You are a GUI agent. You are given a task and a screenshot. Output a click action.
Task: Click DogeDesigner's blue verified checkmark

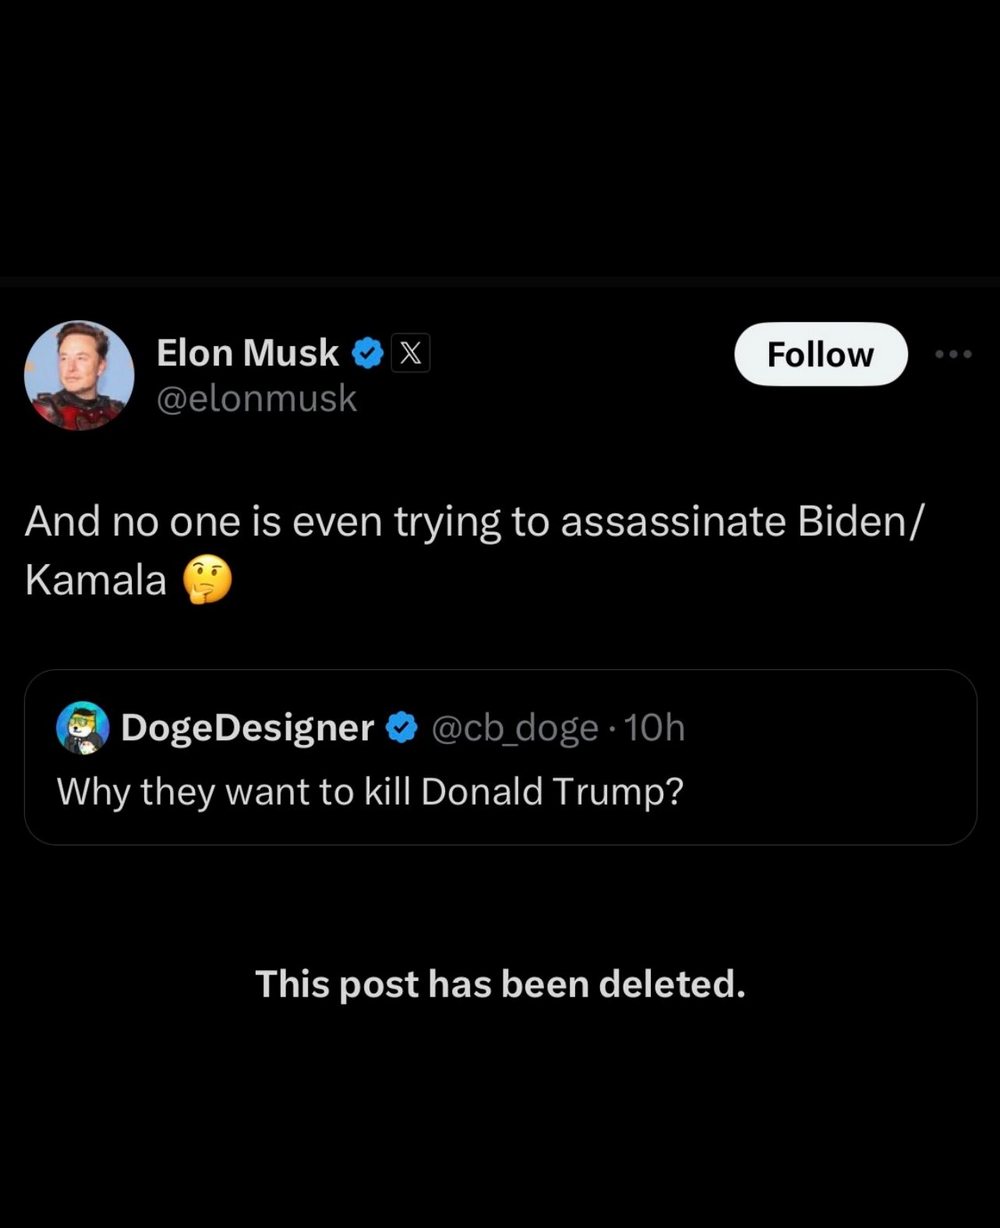pyautogui.click(x=401, y=728)
